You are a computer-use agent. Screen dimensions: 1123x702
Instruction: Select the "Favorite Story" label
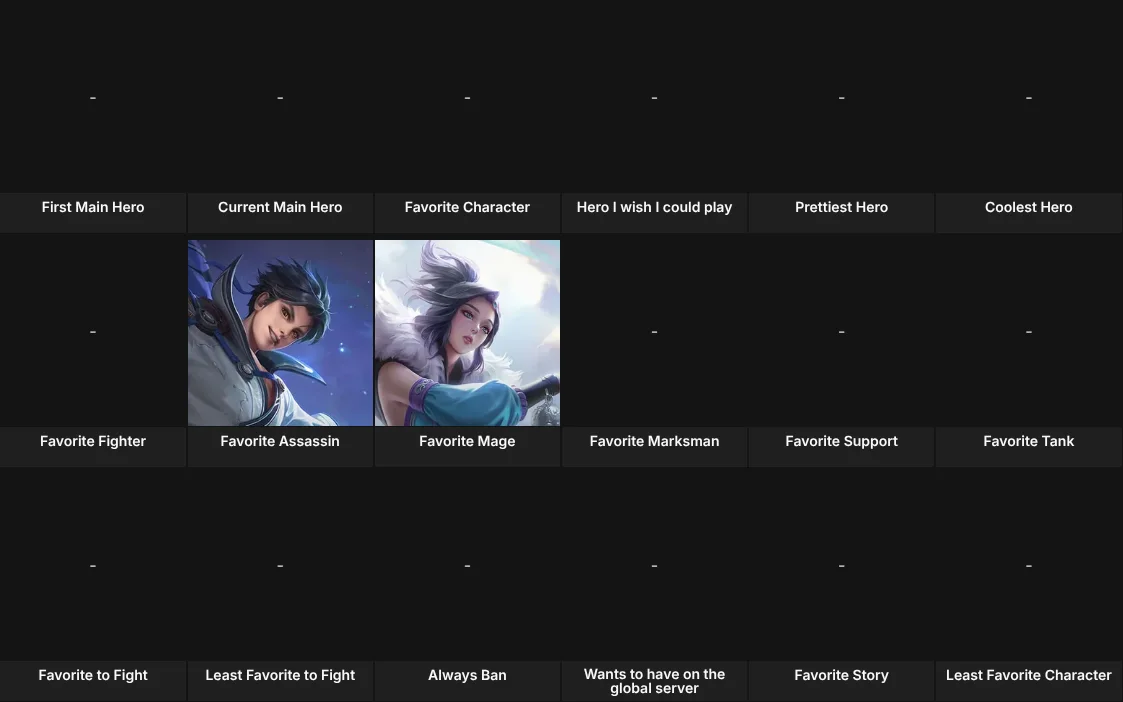click(x=842, y=675)
